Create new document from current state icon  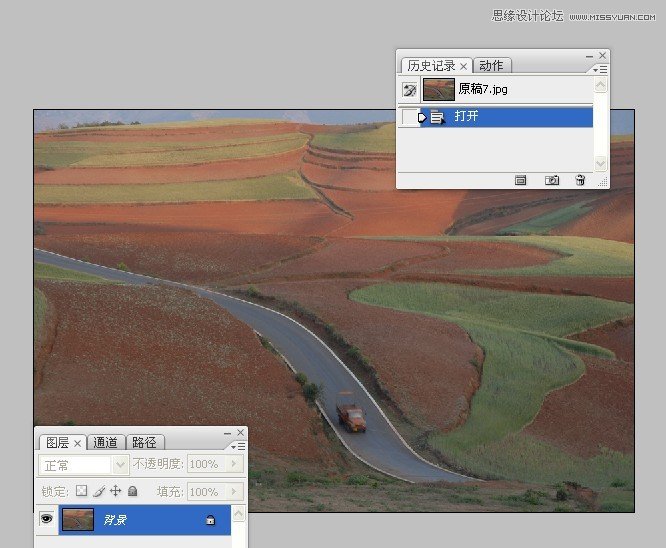point(520,181)
